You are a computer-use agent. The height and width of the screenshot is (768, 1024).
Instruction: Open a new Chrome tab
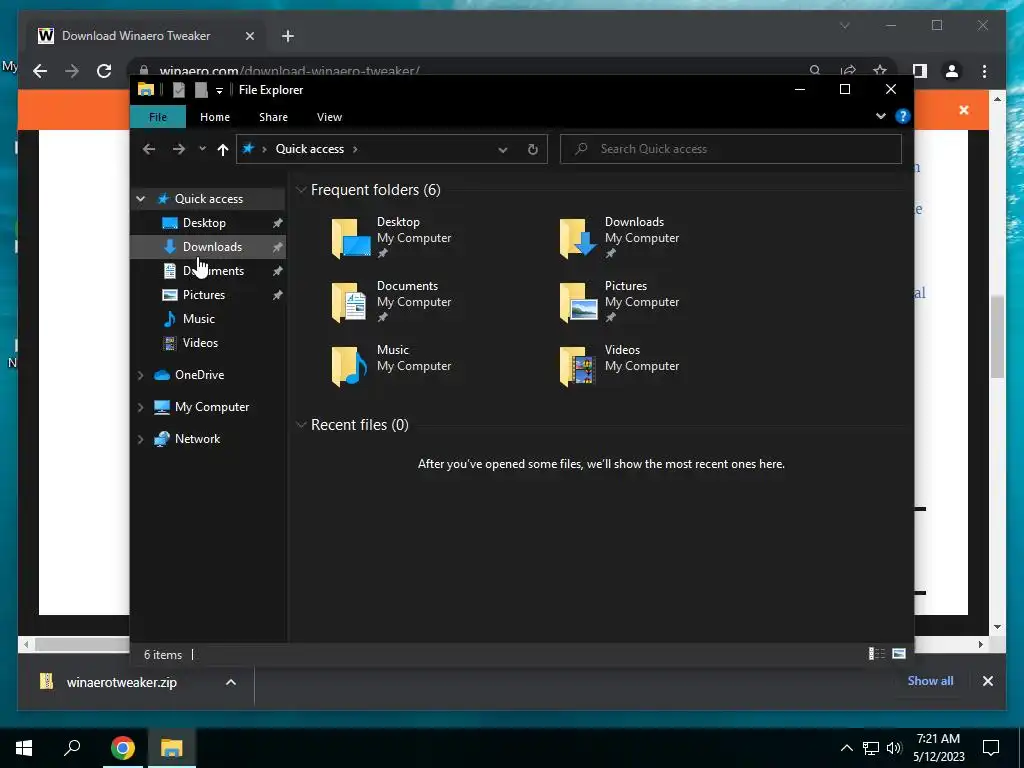(x=287, y=36)
